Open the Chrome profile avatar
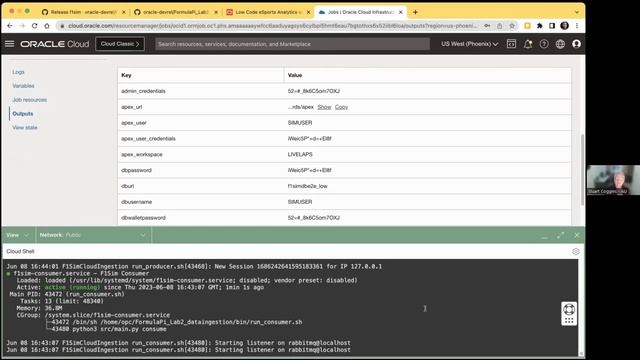 click(x=564, y=26)
